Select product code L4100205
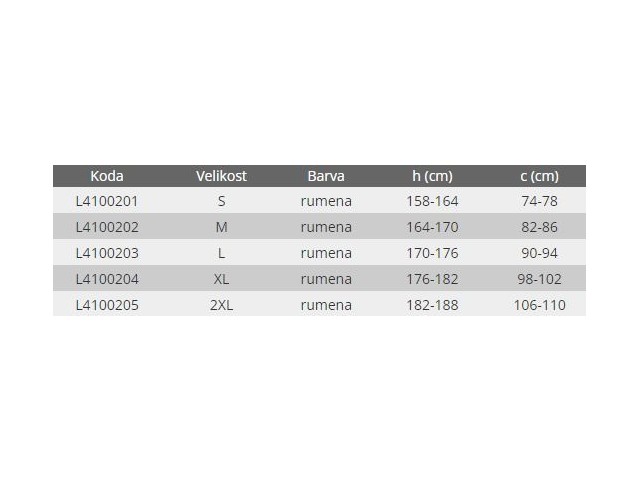Screen dimensions: 640x480 [x=107, y=305]
